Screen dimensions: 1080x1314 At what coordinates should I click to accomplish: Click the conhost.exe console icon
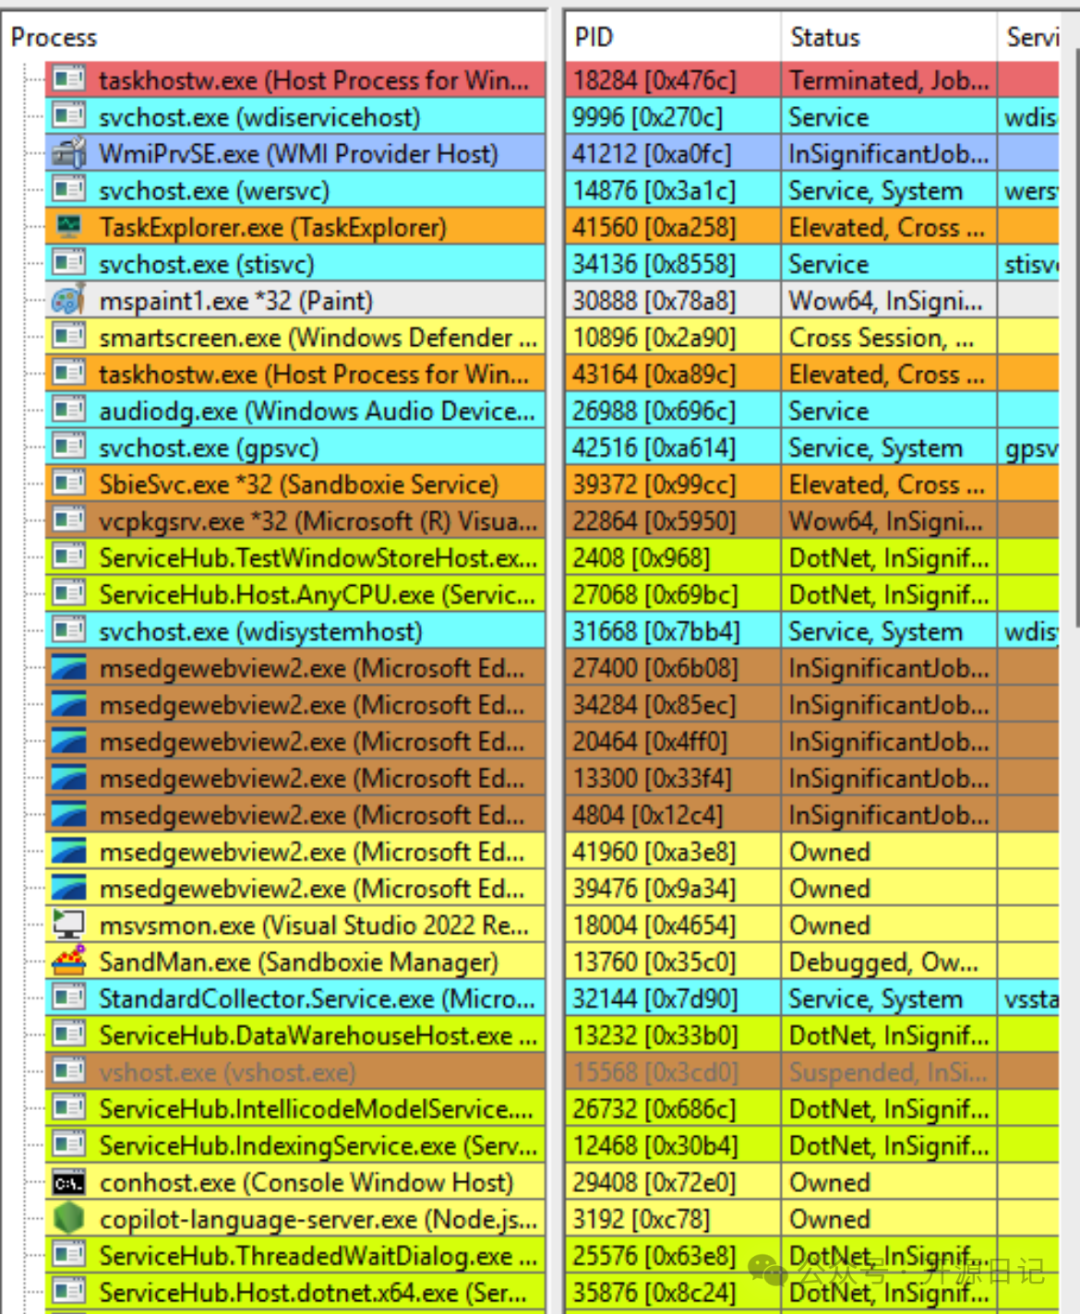pyautogui.click(x=69, y=1182)
